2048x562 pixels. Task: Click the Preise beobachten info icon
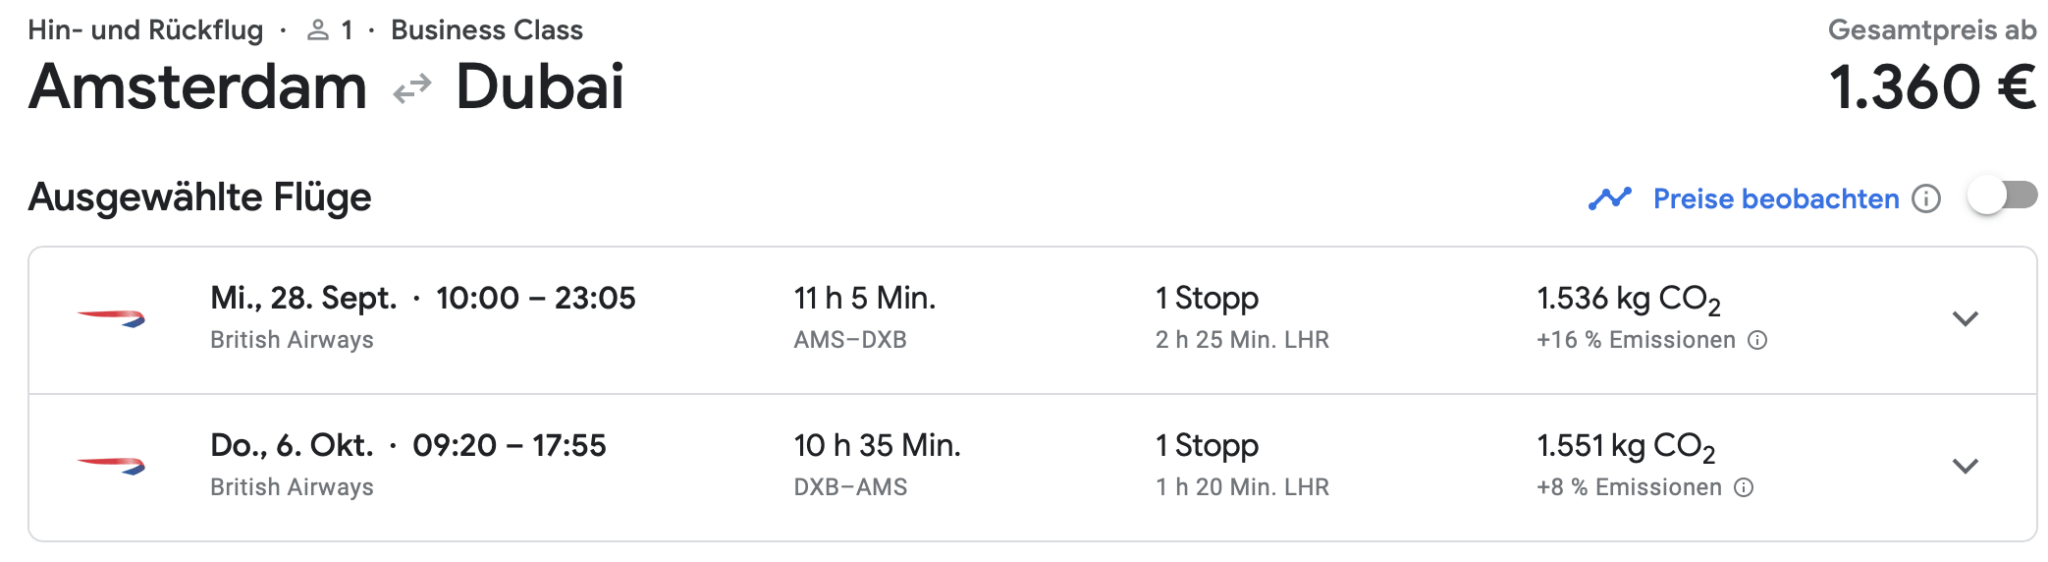[1926, 199]
